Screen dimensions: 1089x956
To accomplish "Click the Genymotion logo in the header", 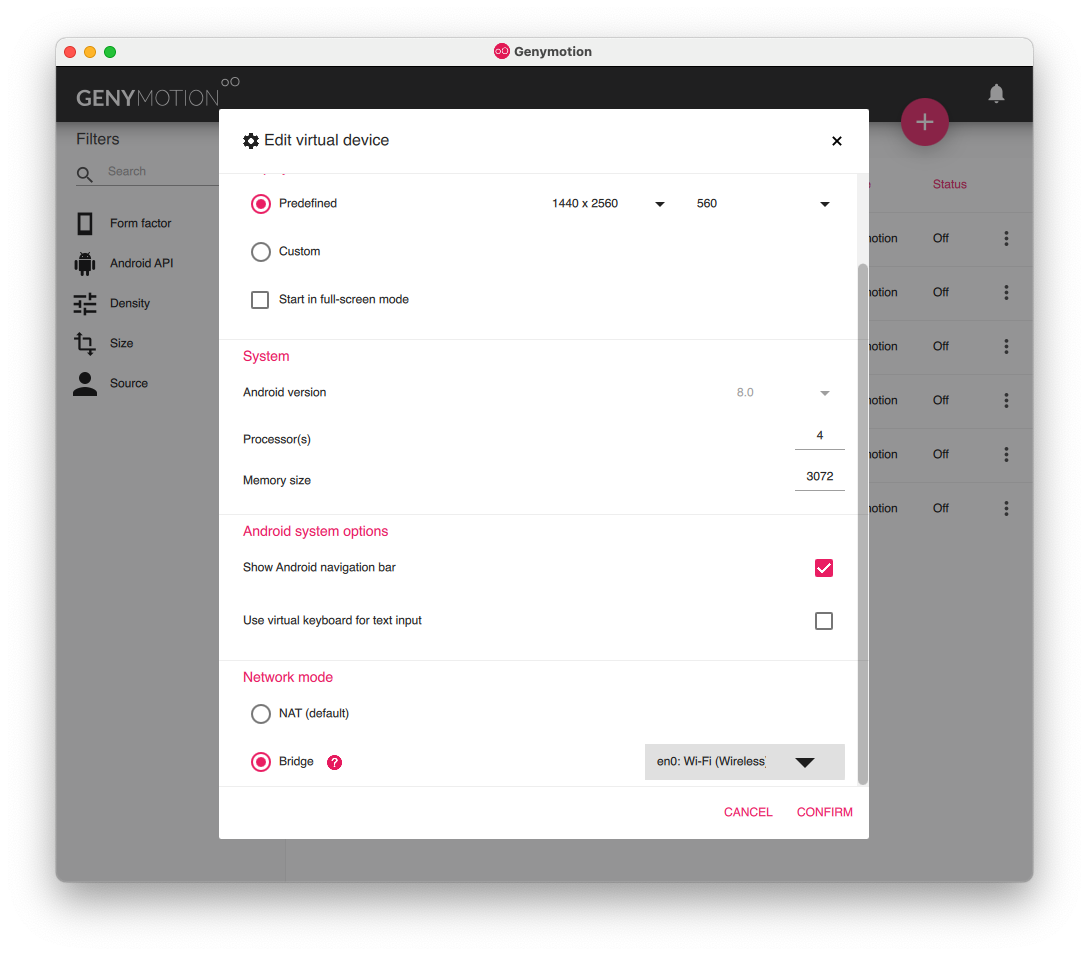I will click(x=158, y=94).
